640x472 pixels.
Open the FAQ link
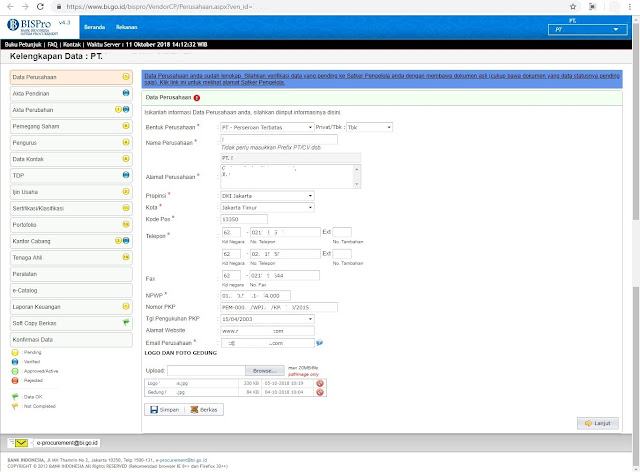pos(52,45)
